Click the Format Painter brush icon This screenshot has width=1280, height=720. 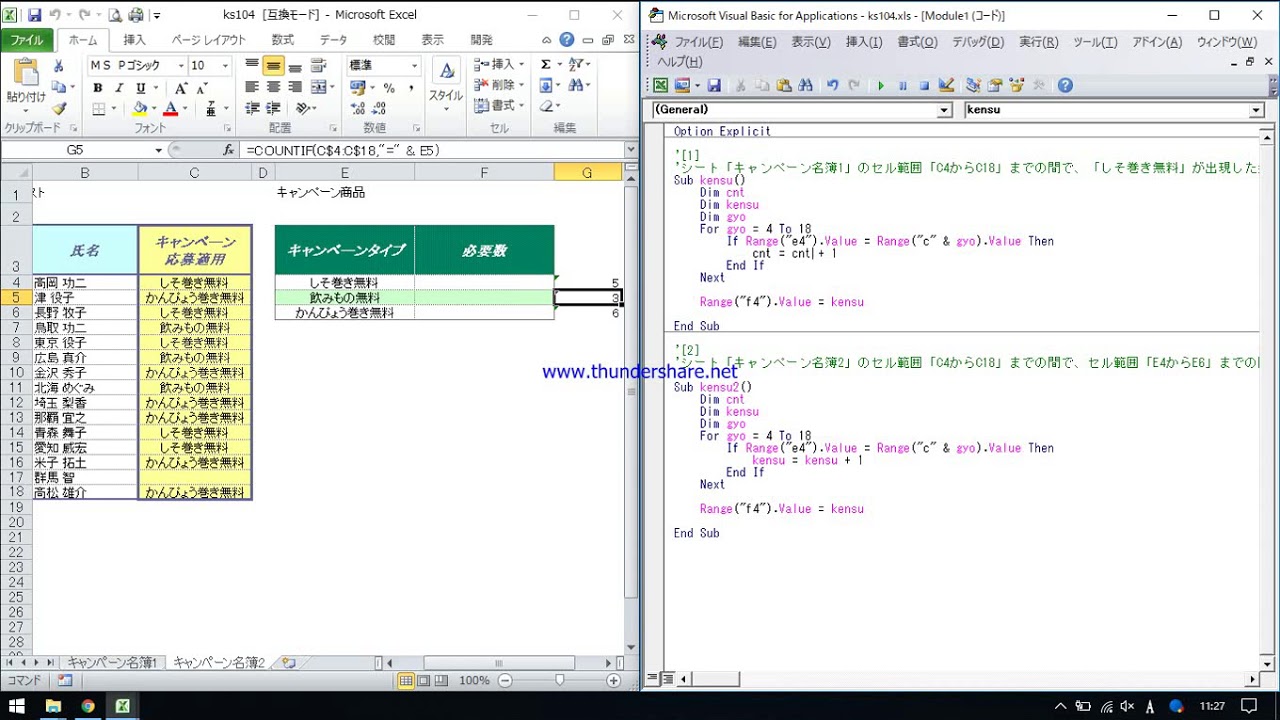tap(59, 109)
